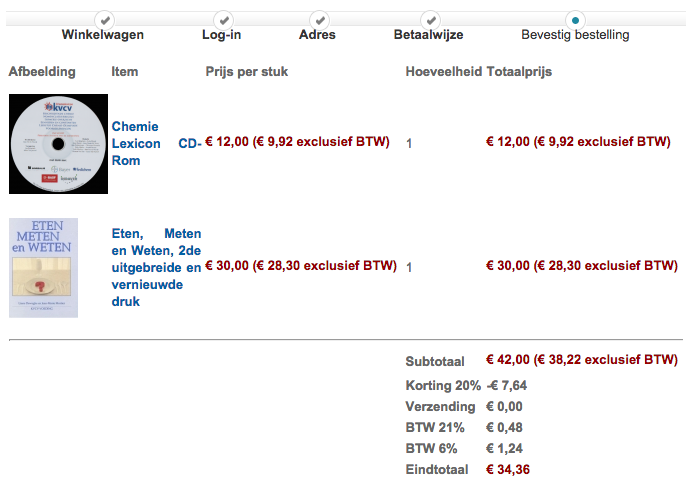Return to the Log-in step
Screen dimensions: 696x490
point(222,35)
